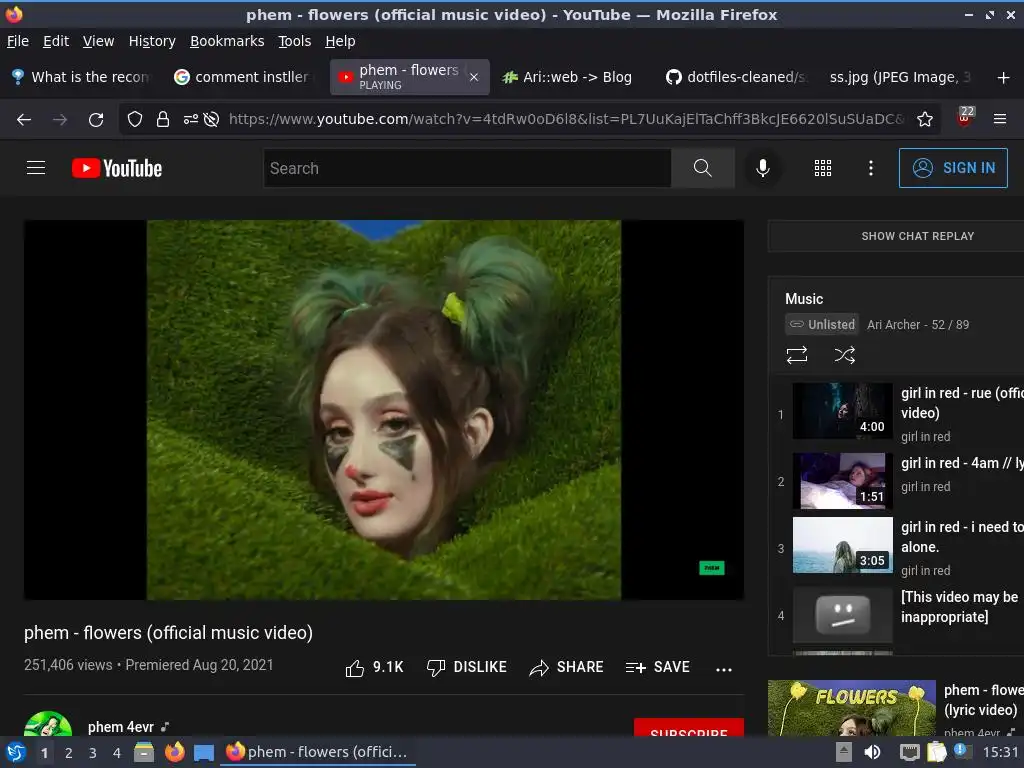
Task: Switch to workspace 3 in the taskbar
Action: [93, 753]
